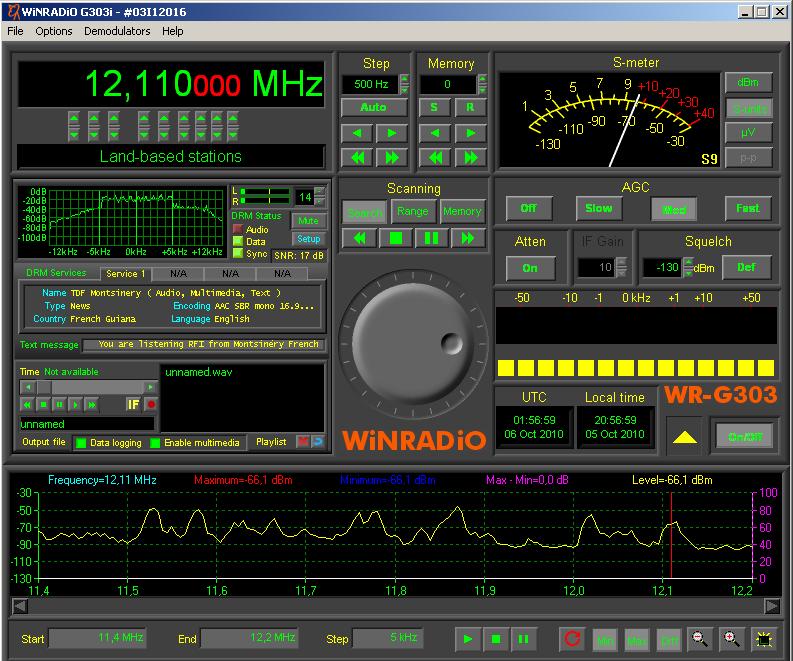Set AGC to Med
793x661 pixels.
coord(674,209)
